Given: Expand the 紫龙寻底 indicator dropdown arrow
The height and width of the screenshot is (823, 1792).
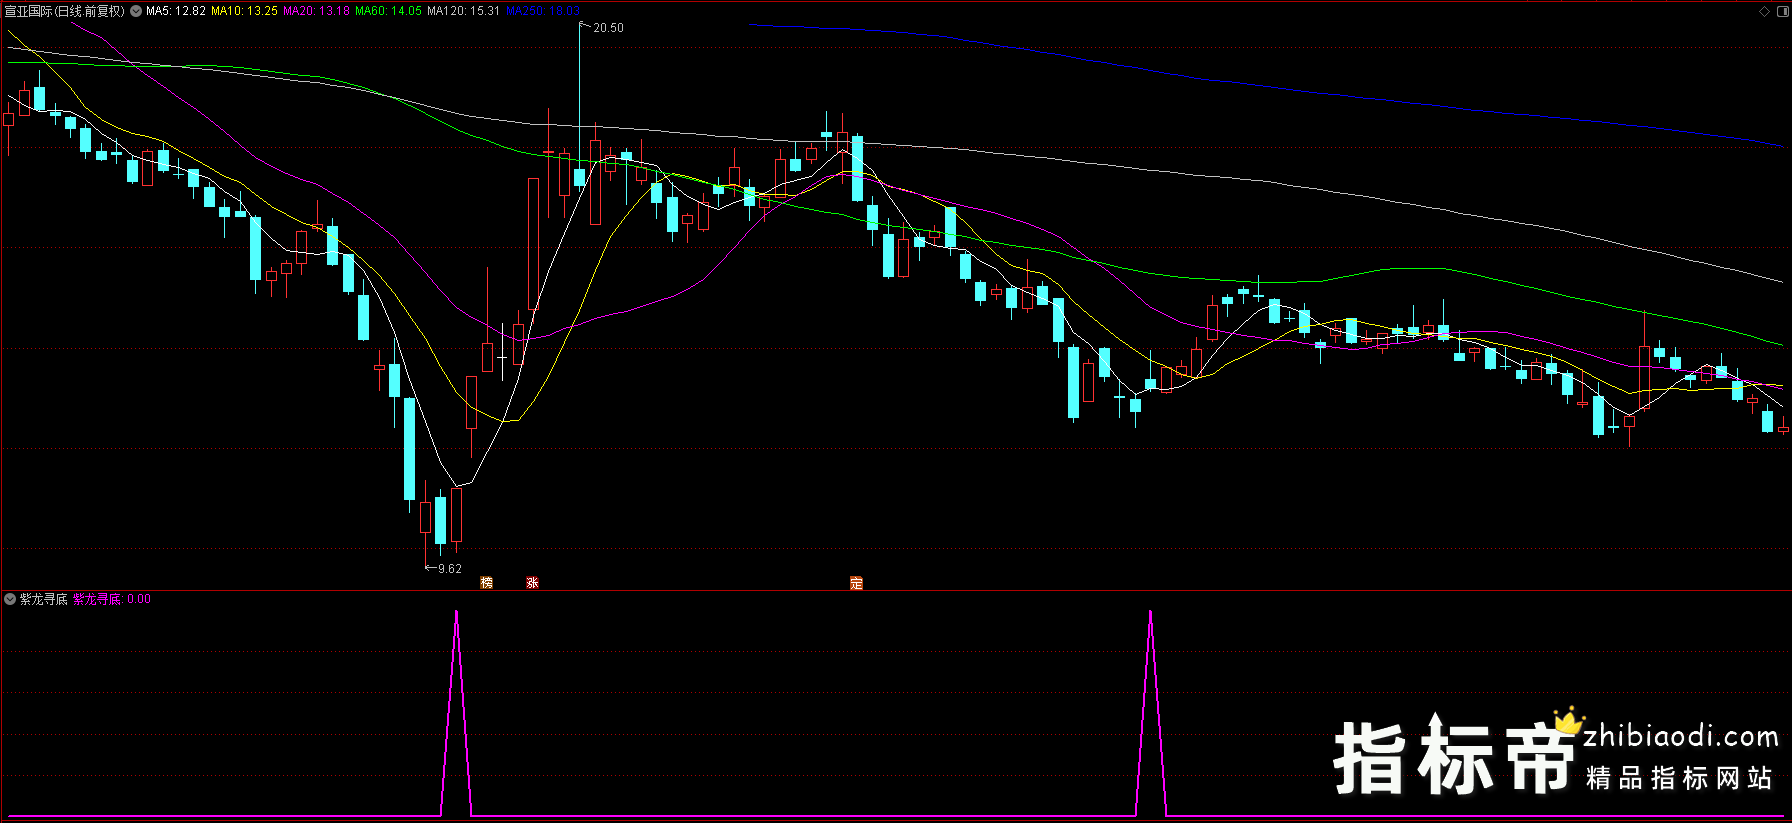Looking at the screenshot, I should (10, 599).
